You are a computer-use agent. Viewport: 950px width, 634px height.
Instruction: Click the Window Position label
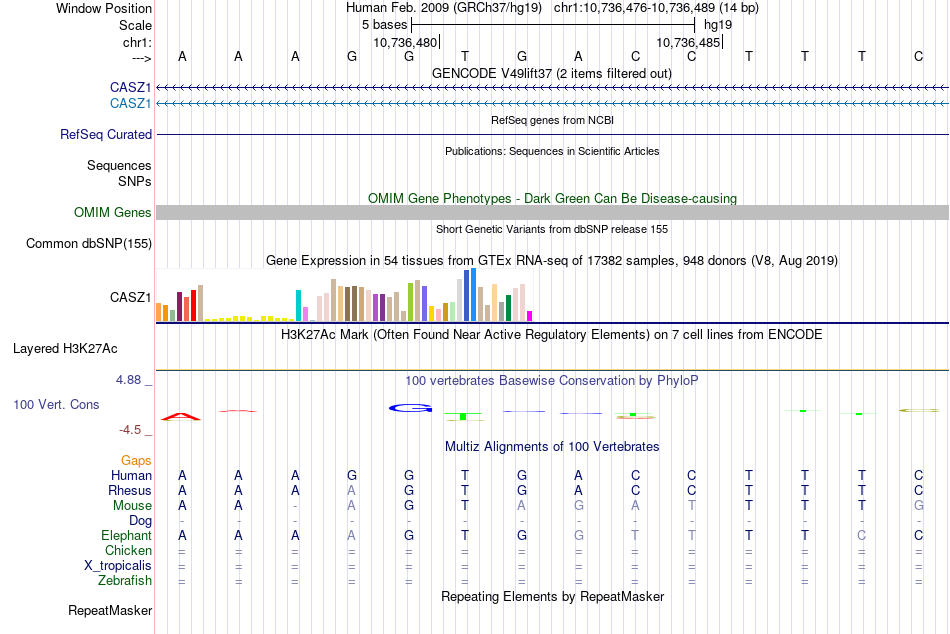104,8
